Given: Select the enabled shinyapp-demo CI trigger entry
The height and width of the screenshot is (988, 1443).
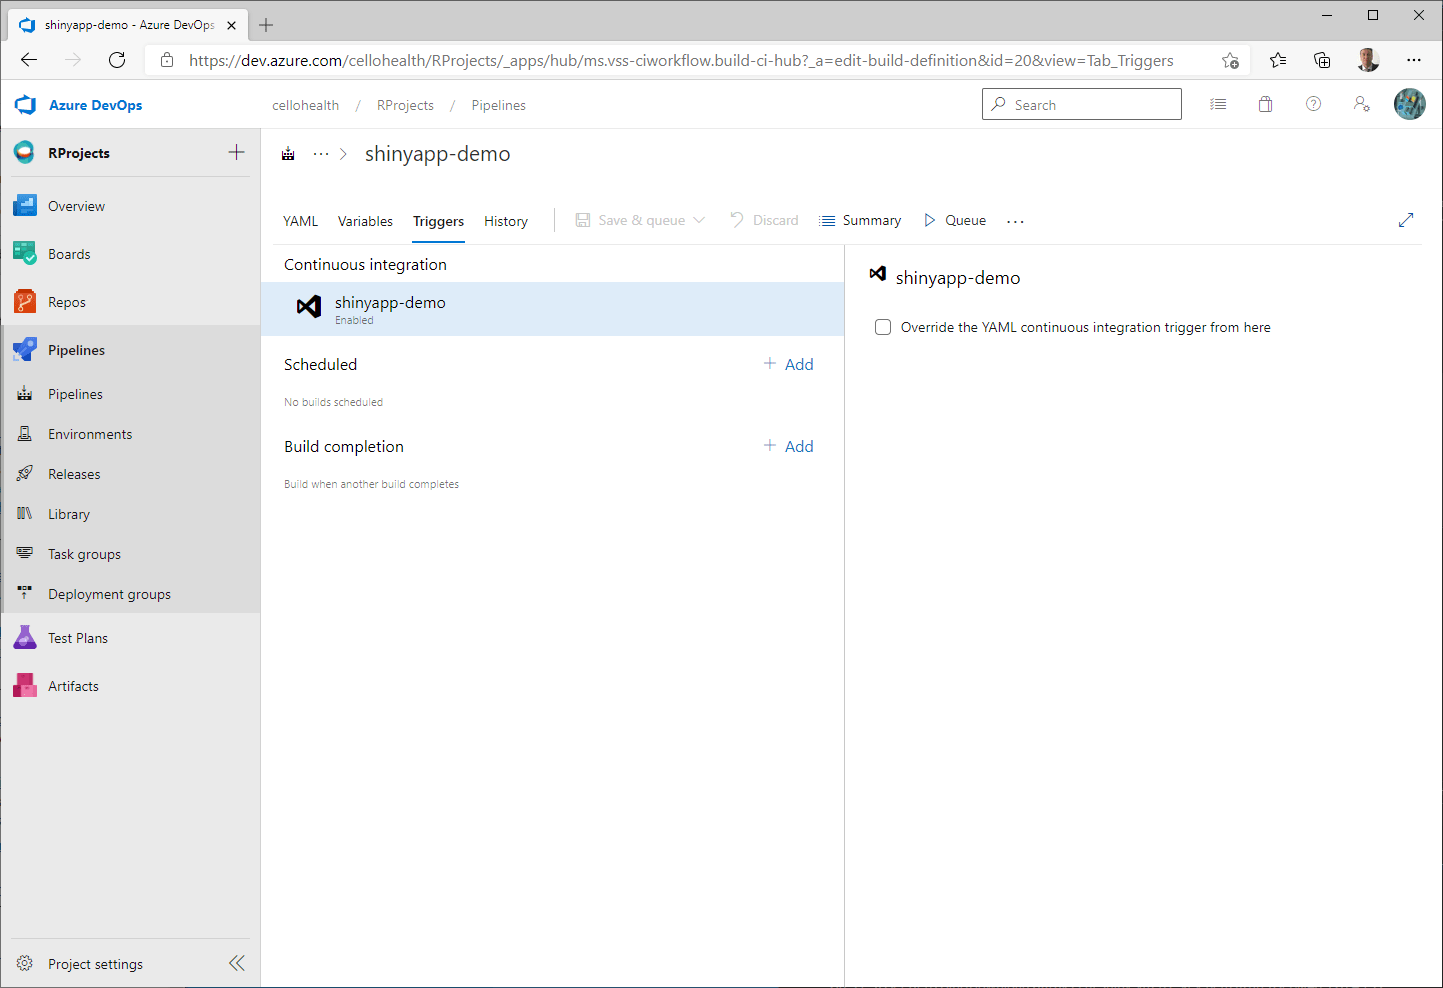Looking at the screenshot, I should (x=390, y=309).
